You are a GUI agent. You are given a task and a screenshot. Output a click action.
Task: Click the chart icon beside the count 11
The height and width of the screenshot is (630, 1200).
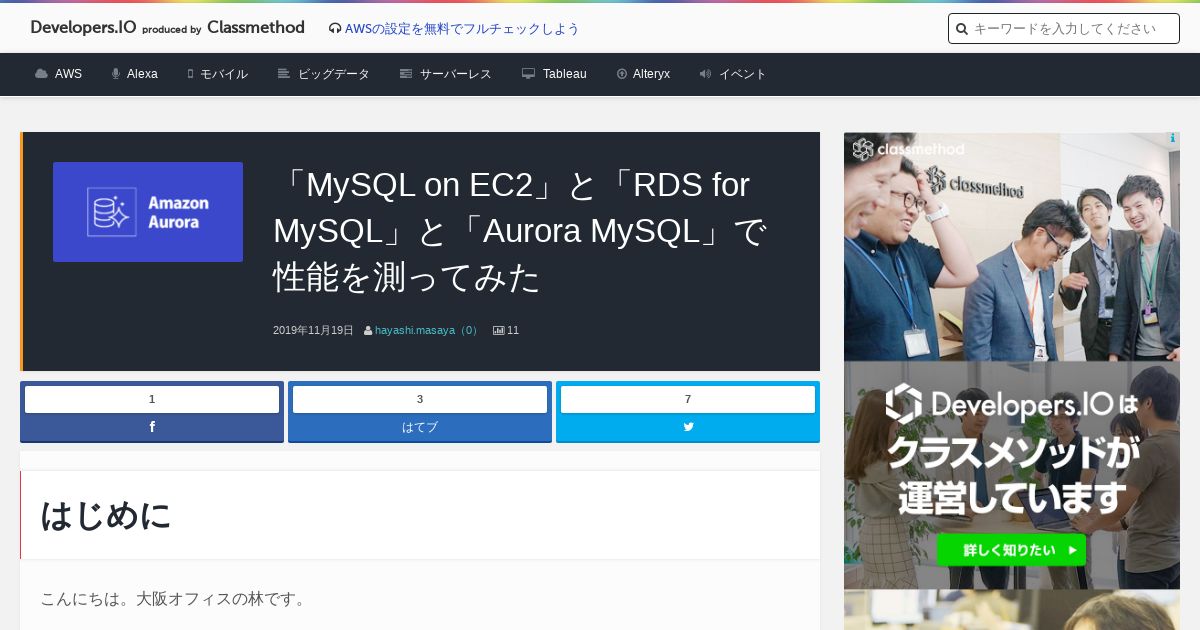(499, 330)
